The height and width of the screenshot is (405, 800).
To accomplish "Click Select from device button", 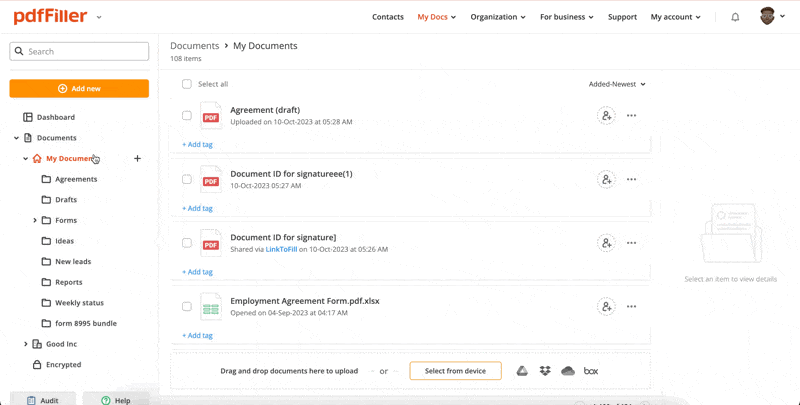I will pos(455,371).
